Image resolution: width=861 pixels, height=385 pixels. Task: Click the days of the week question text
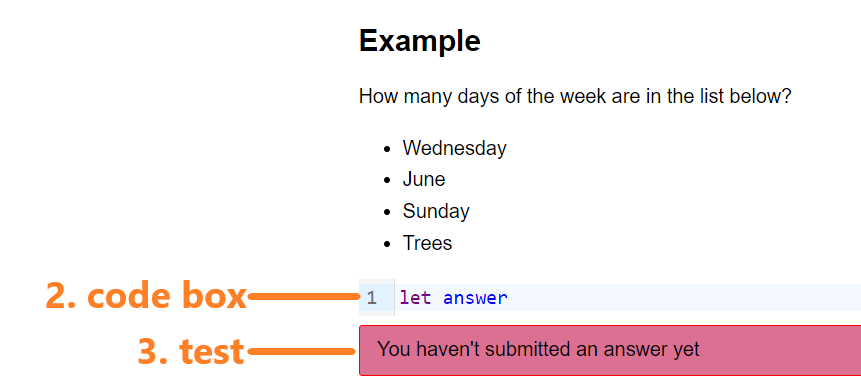(x=575, y=97)
